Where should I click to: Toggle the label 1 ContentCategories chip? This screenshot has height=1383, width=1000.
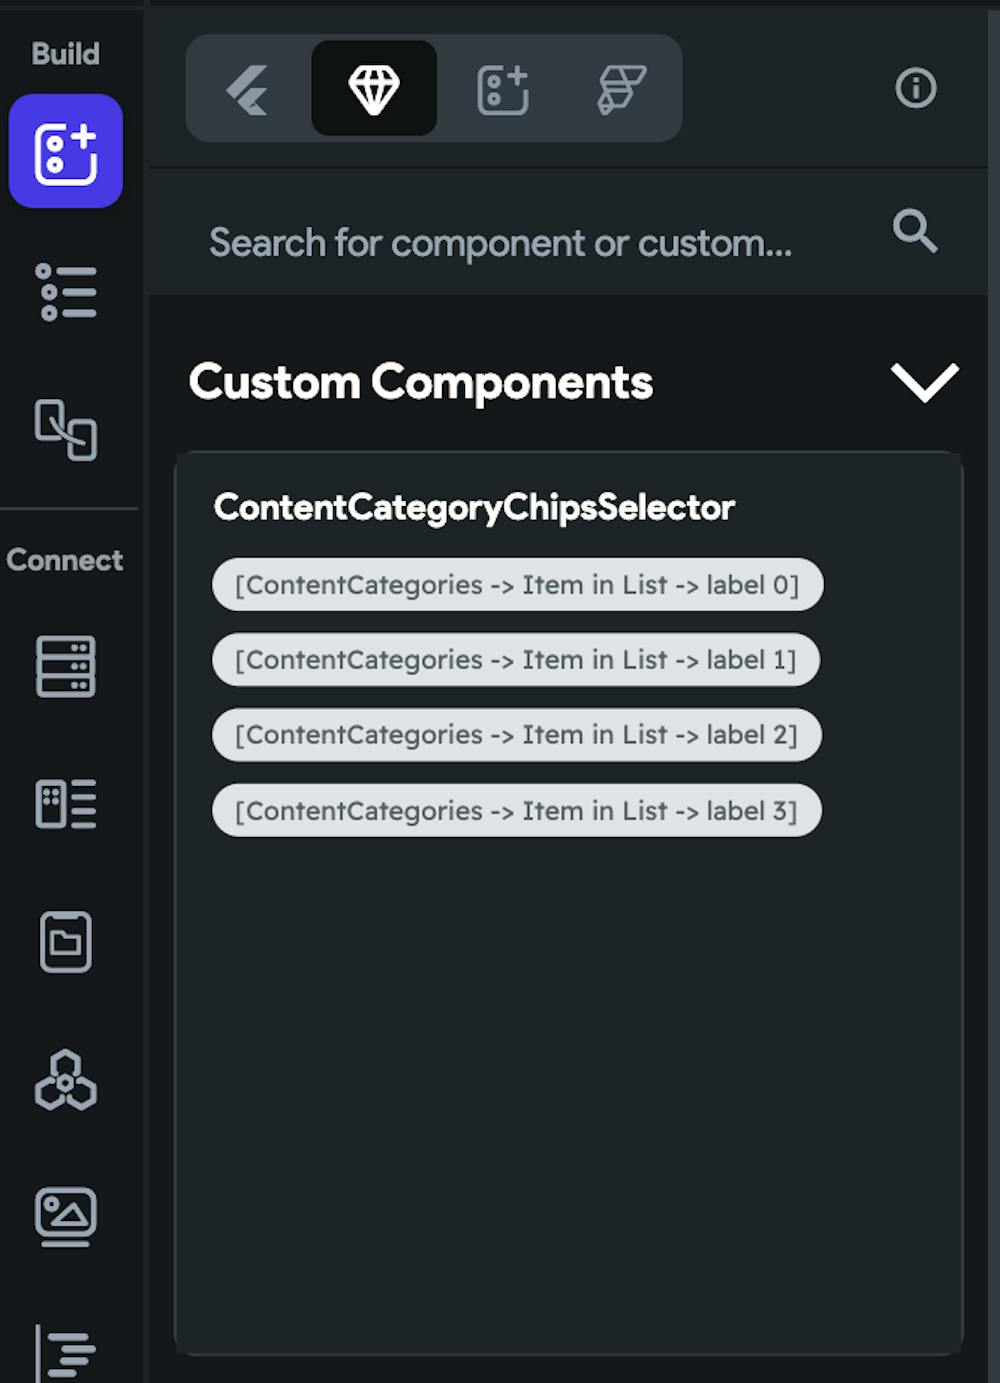tap(516, 660)
